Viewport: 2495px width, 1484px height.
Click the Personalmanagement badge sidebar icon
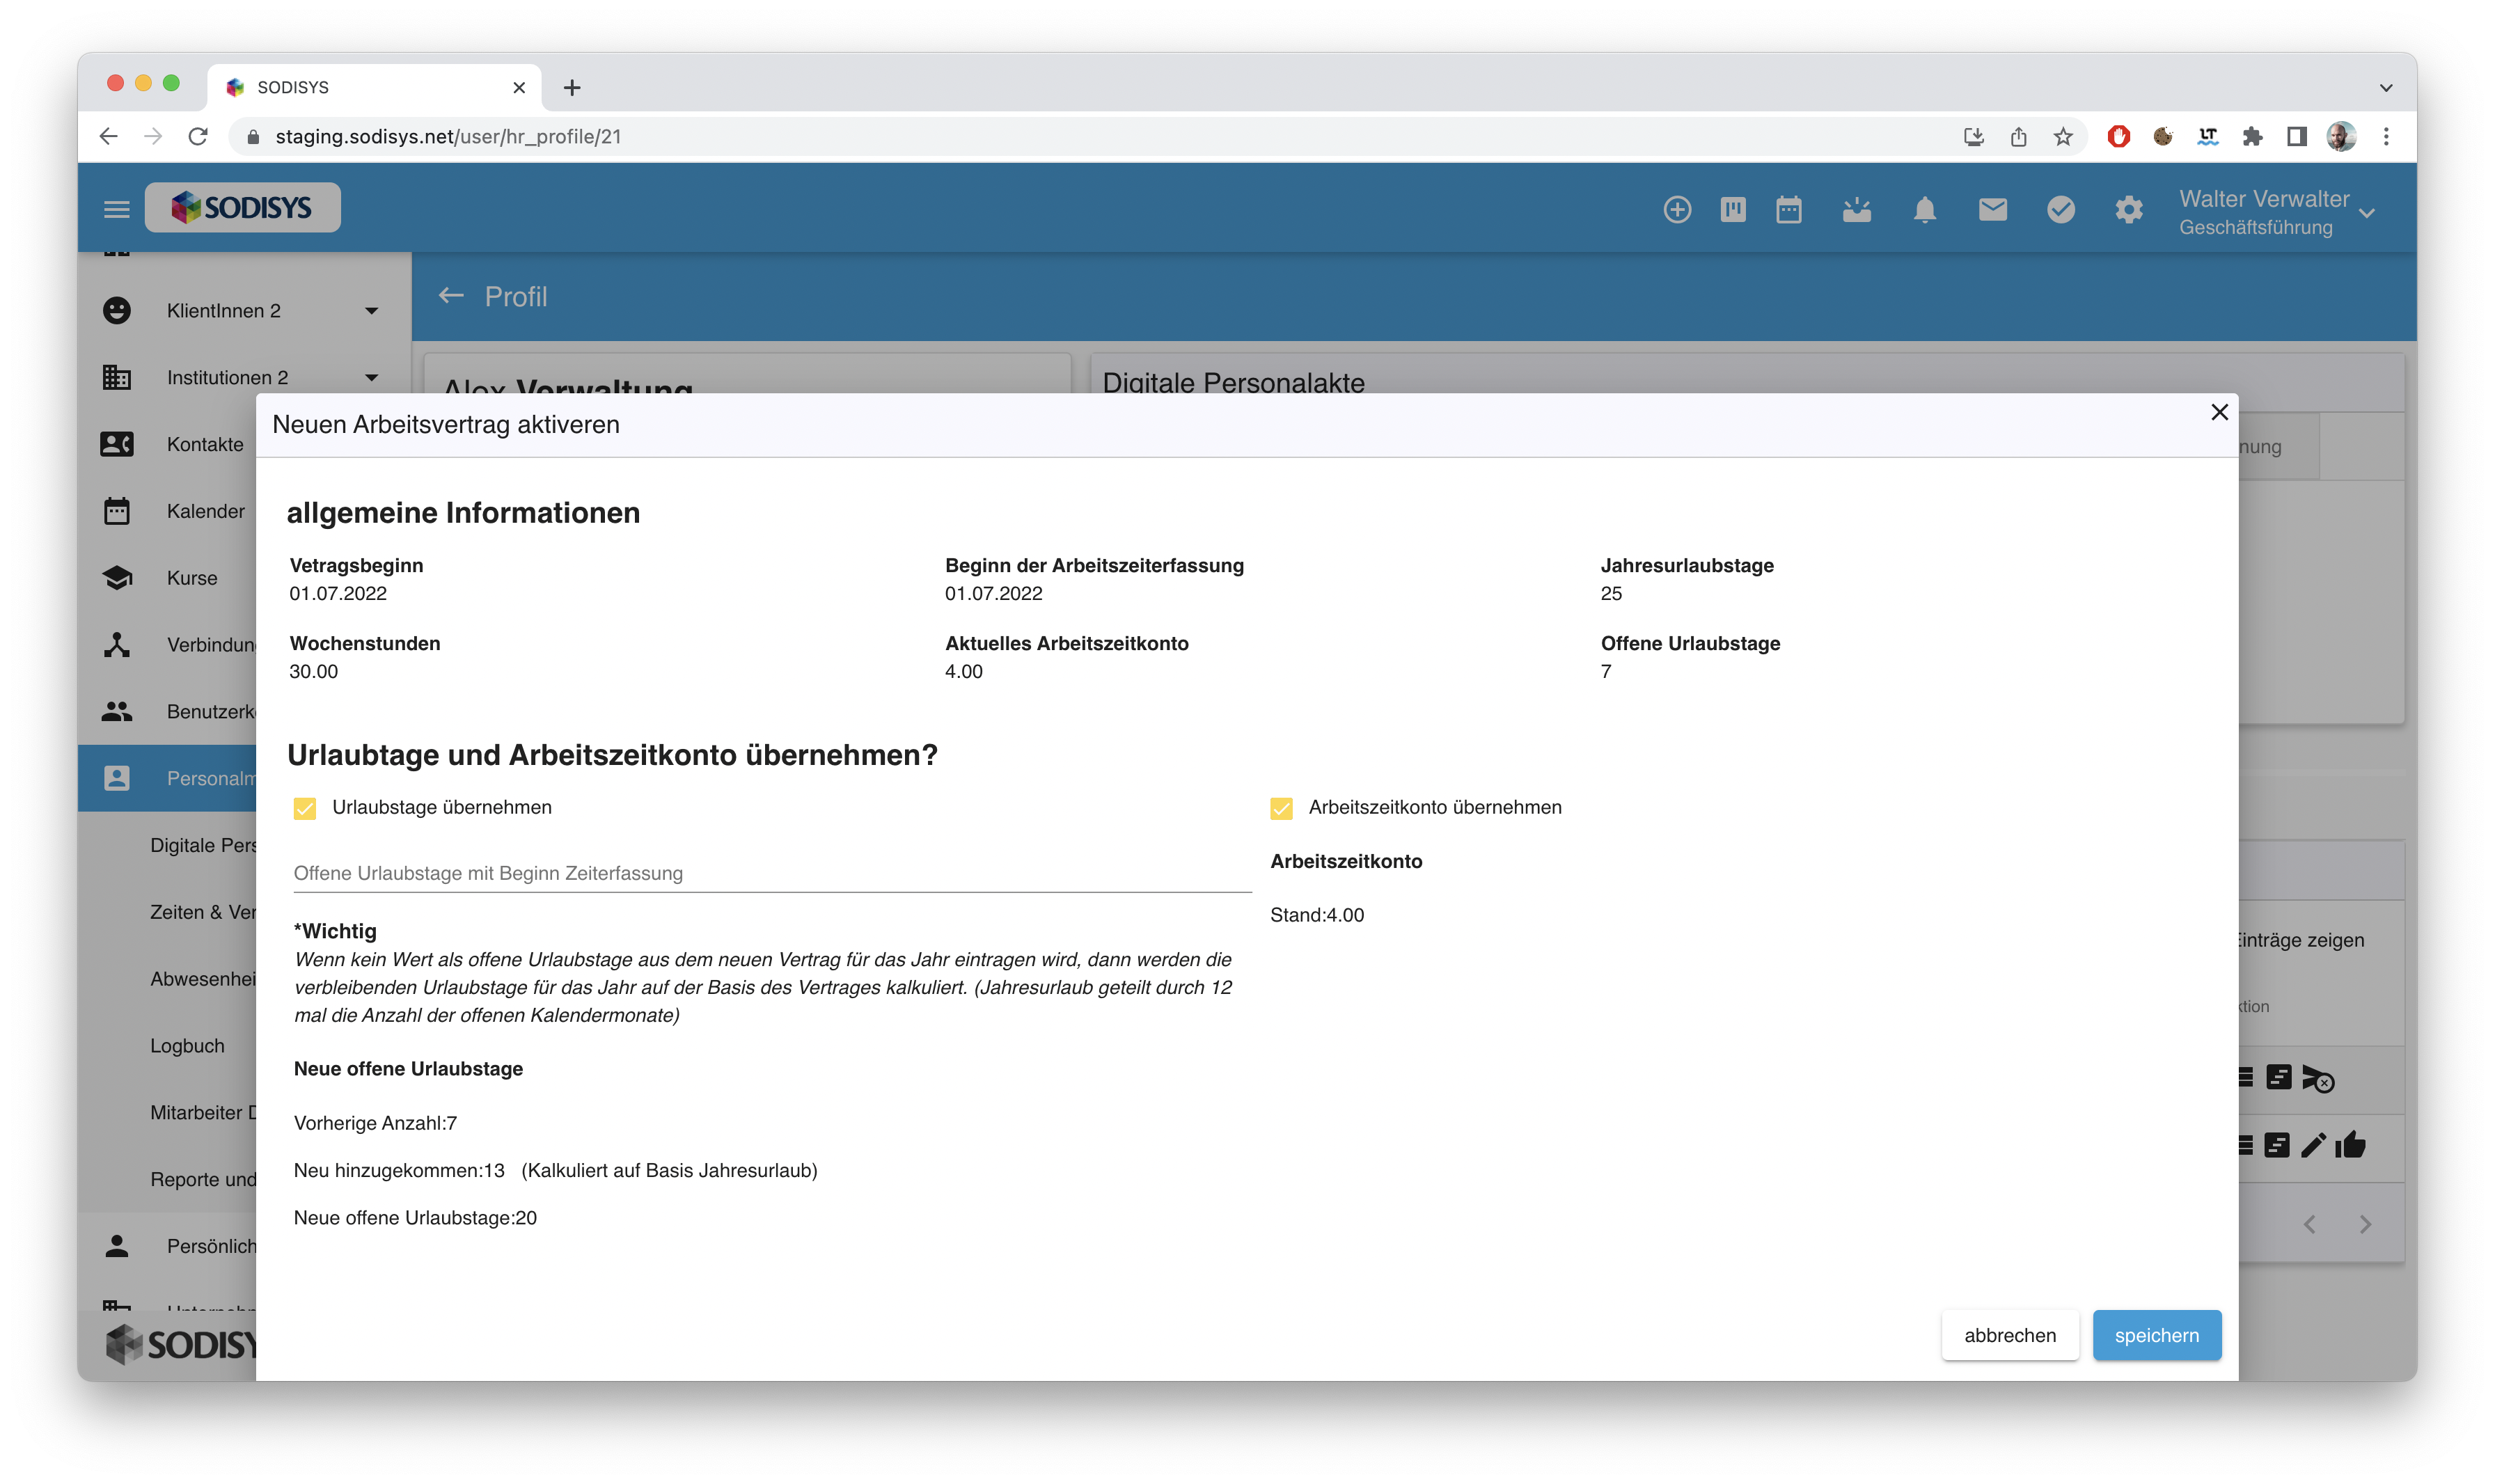(x=117, y=778)
